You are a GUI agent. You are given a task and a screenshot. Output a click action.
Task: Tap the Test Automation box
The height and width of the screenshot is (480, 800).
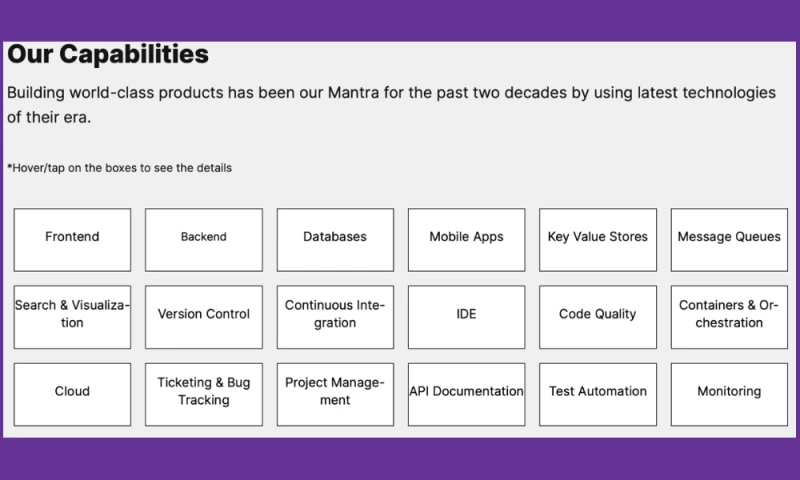click(x=598, y=392)
